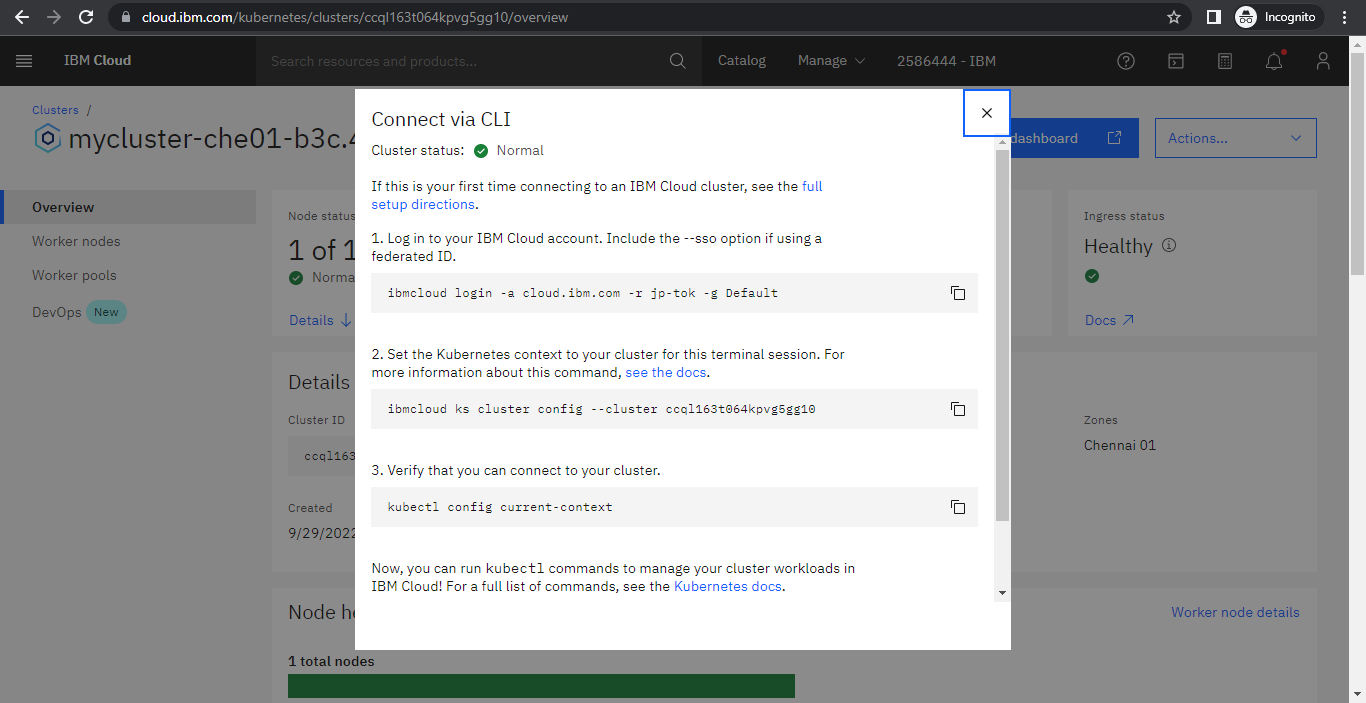
Task: Switch account via 2586444 - IBM selector
Action: click(x=946, y=61)
